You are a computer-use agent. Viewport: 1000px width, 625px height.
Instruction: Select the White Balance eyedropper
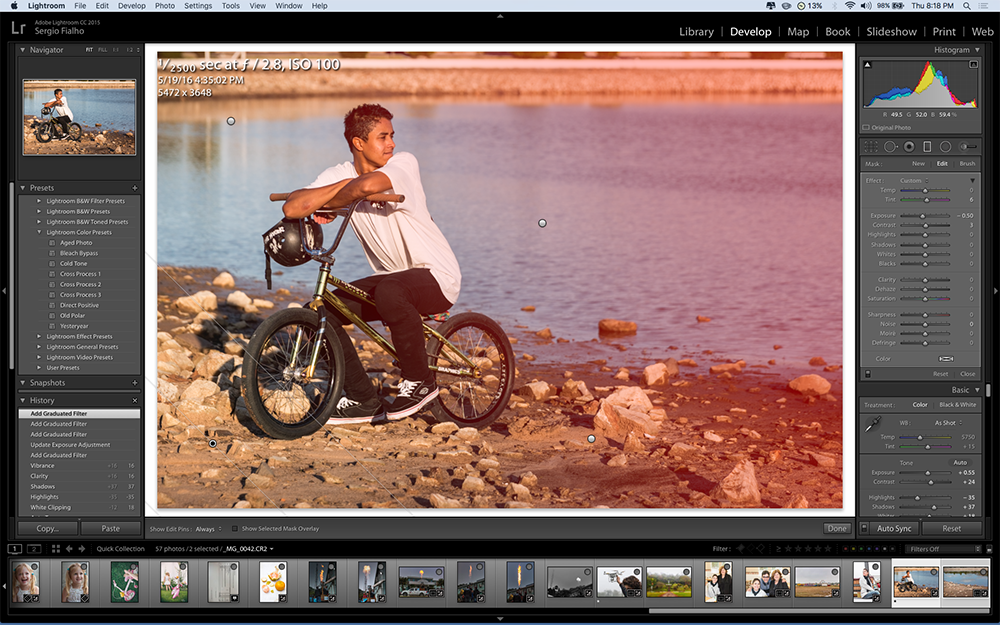pyautogui.click(x=872, y=426)
